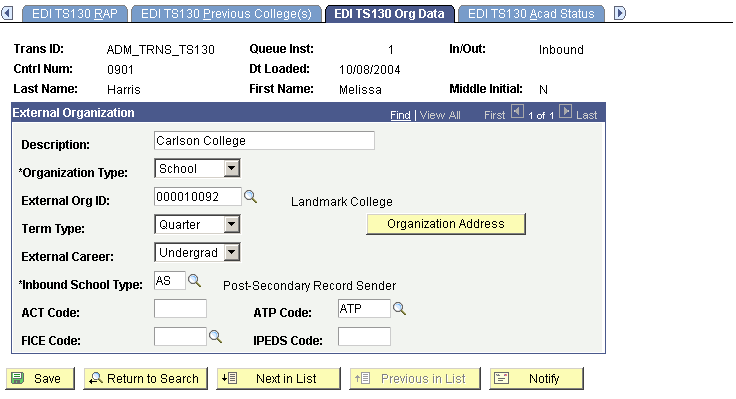Viewport: 736px width, 399px height.
Task: Open lookup for ATP Code
Action: point(399,308)
